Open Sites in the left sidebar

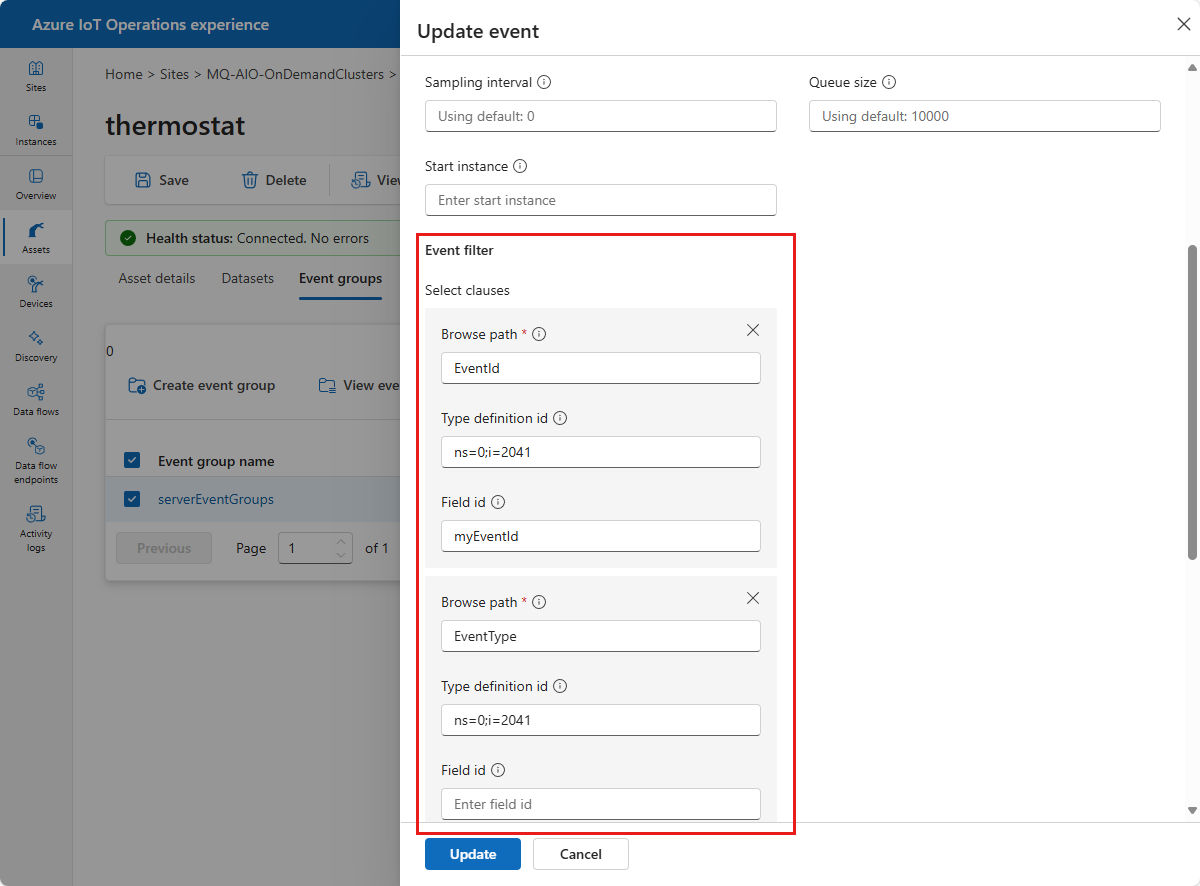pyautogui.click(x=36, y=76)
